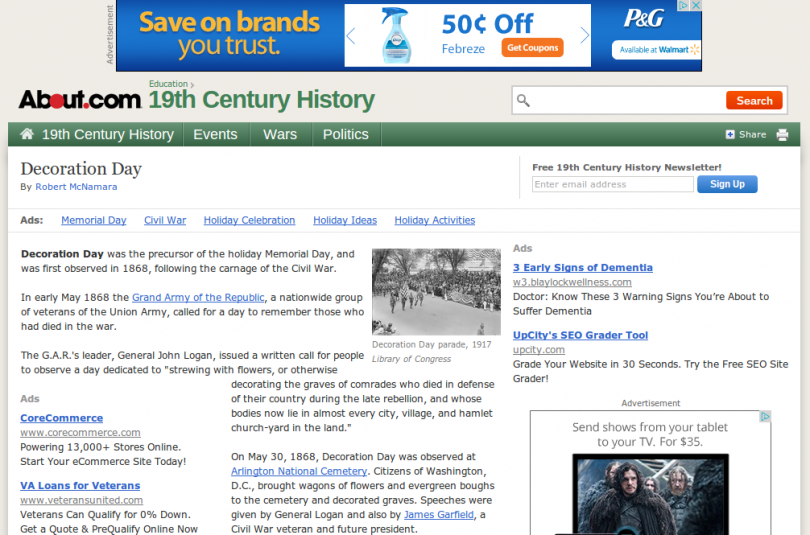
Task: Click AdChoices icon on sidebar tablet ad
Action: click(765, 416)
